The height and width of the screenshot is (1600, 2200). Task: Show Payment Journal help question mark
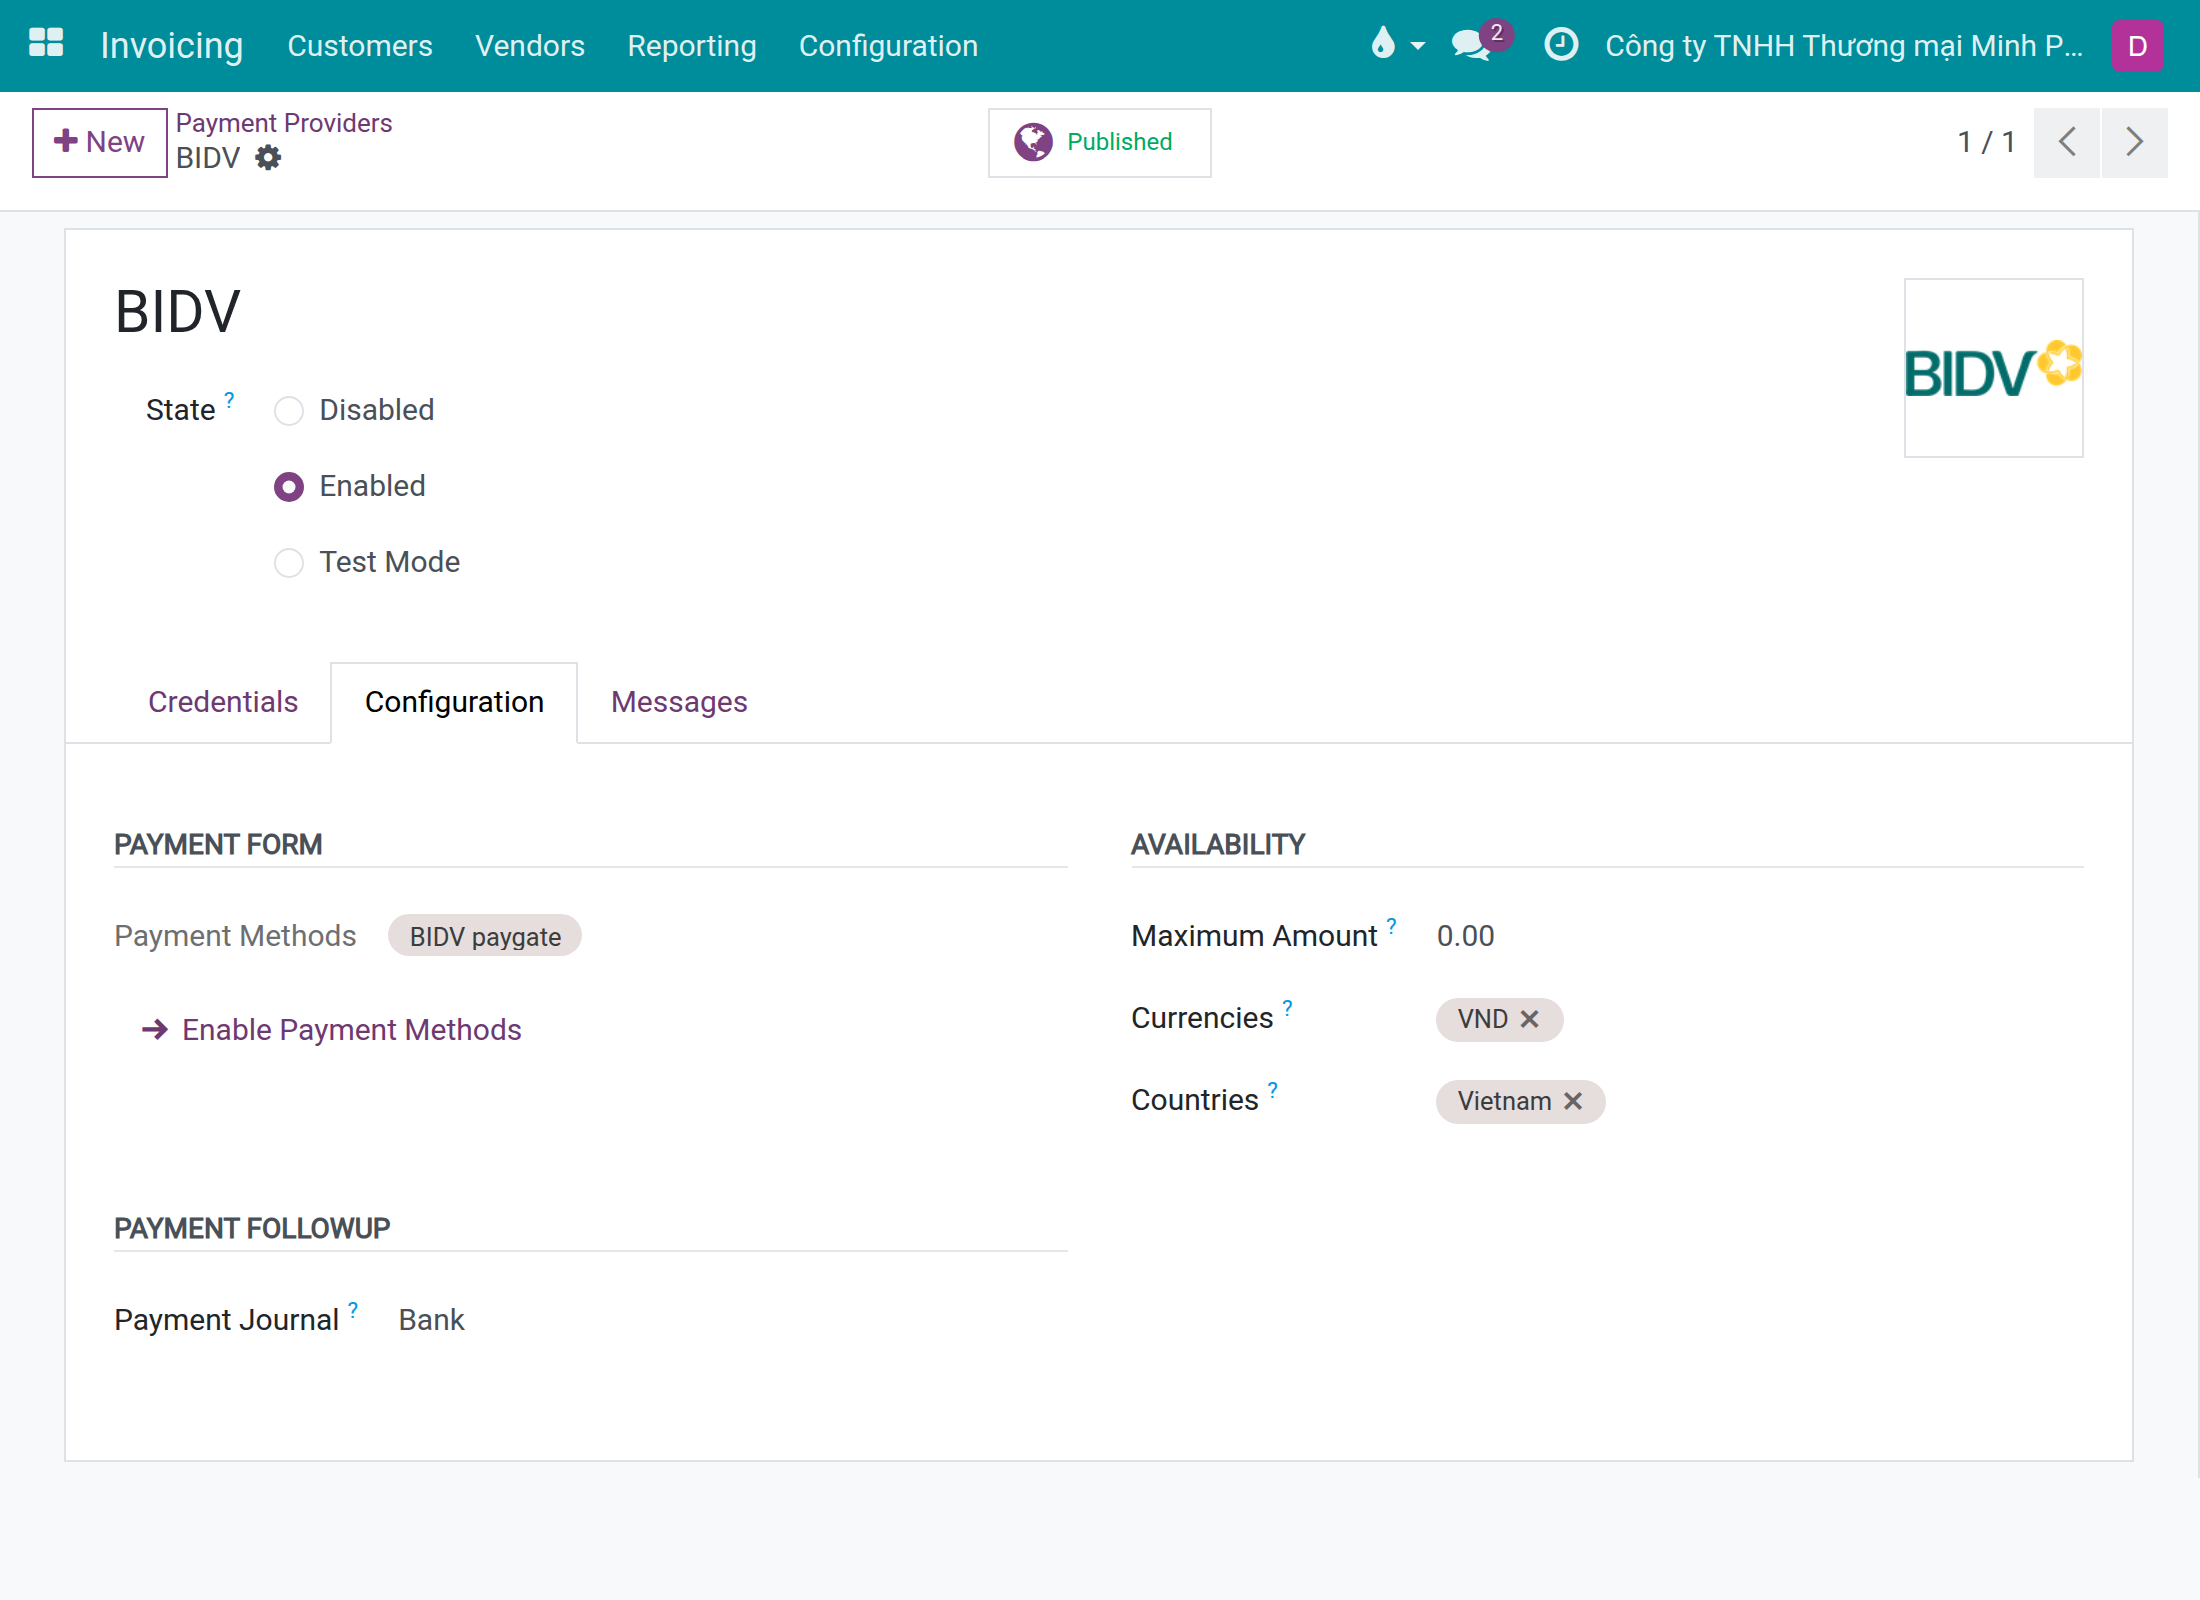[353, 1309]
